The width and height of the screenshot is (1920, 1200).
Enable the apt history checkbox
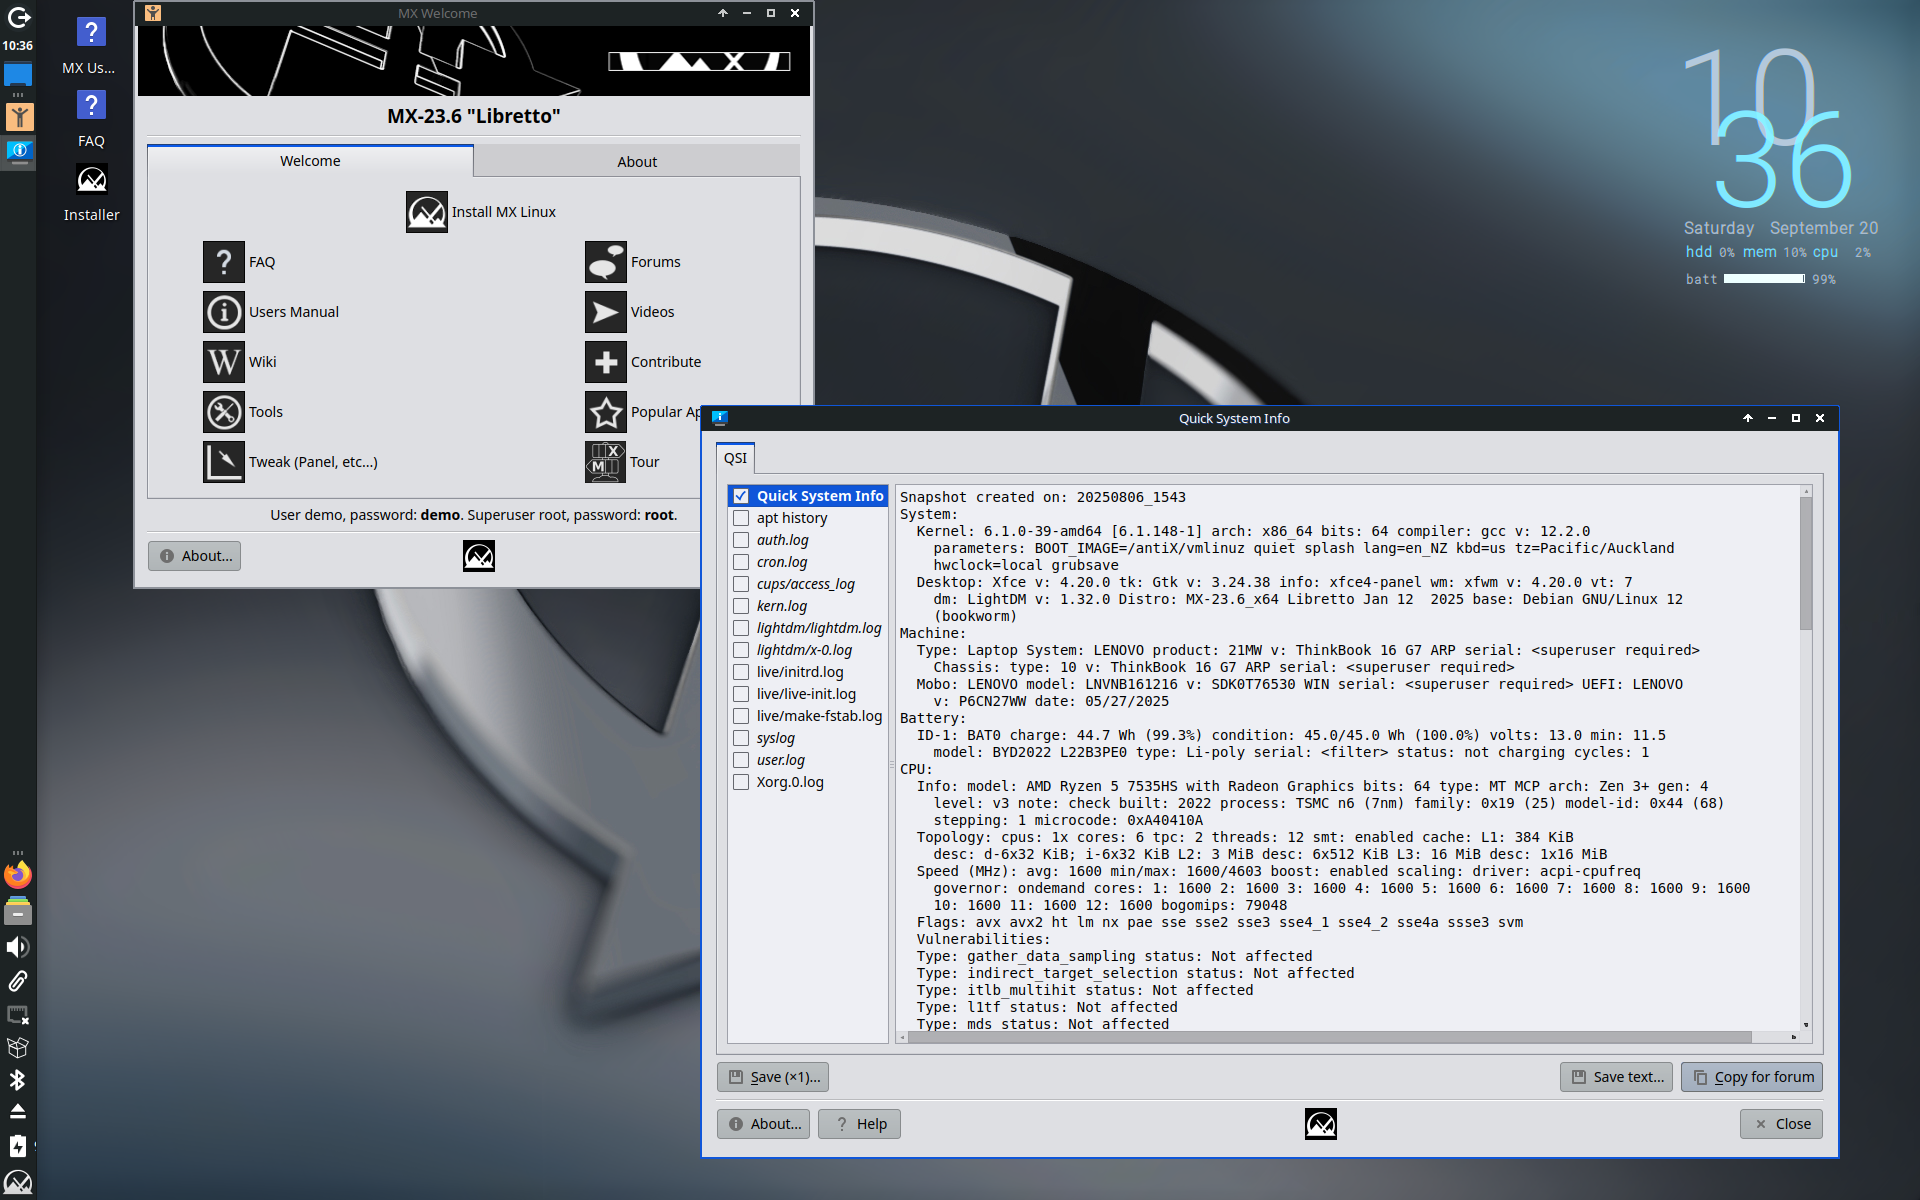coord(741,518)
